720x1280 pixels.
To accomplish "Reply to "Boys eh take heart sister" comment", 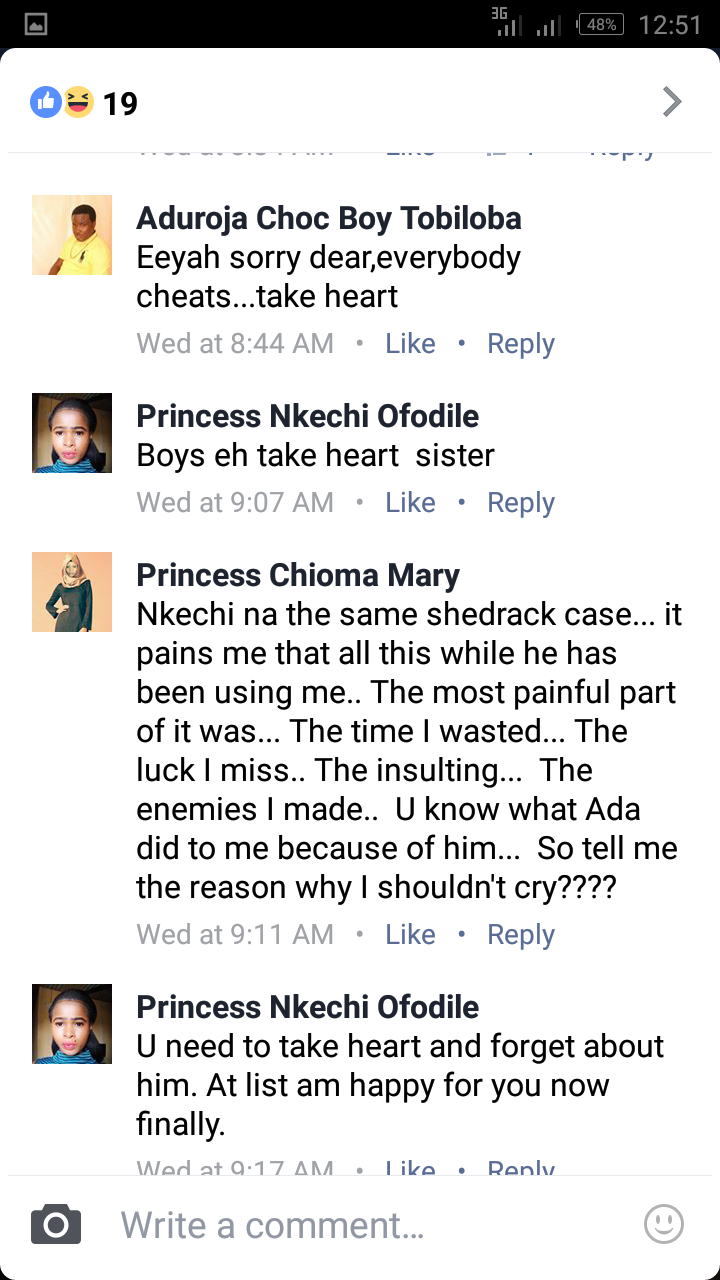I will click(520, 503).
